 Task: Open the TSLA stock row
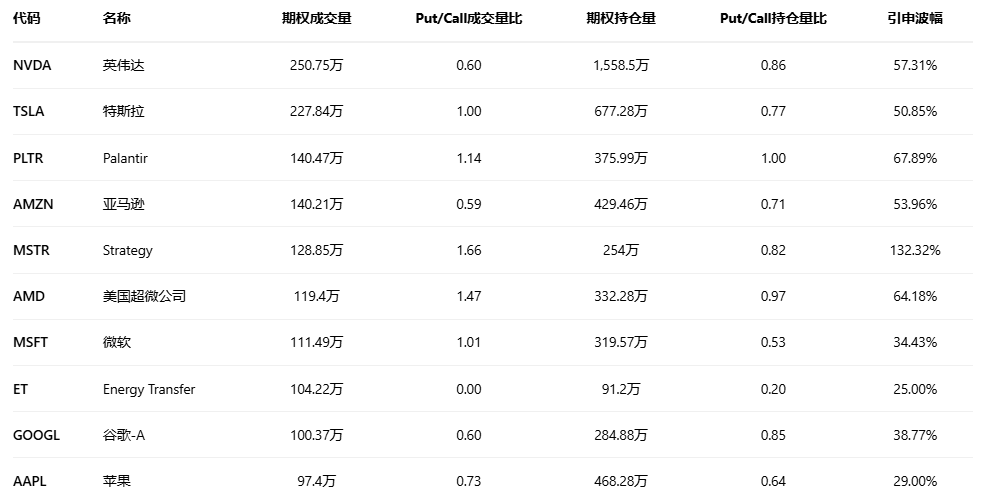29,111
